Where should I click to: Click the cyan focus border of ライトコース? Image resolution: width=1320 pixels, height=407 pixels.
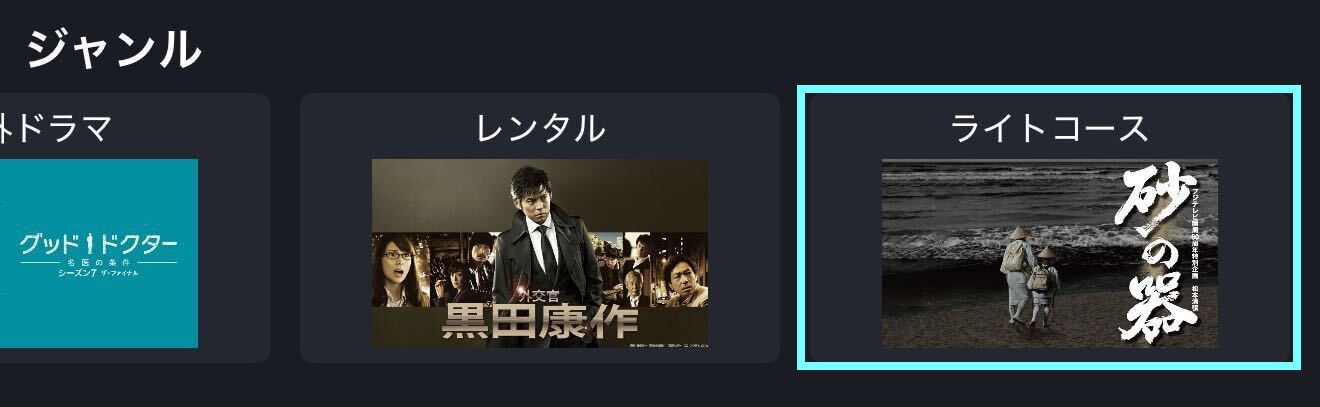tap(1049, 89)
